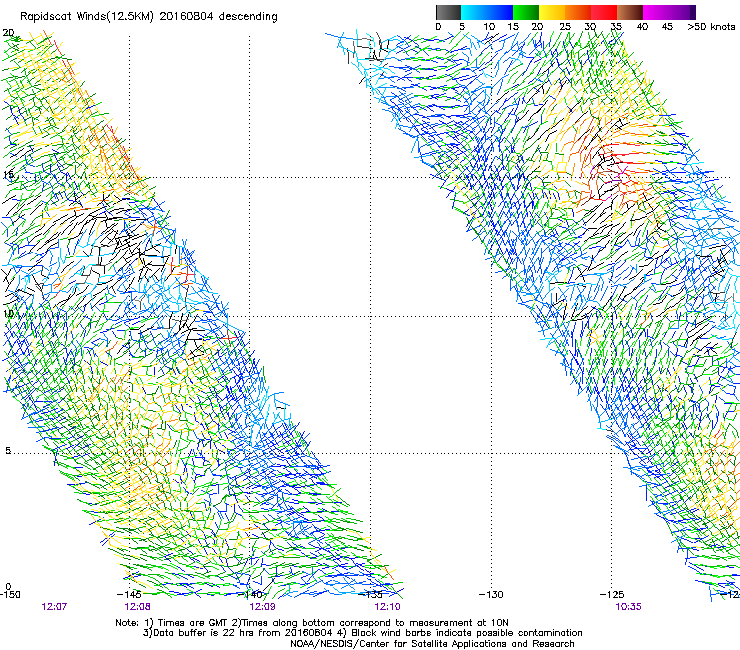
Task: Pick the red 30–35 knots legend swatch
Action: pyautogui.click(x=604, y=12)
